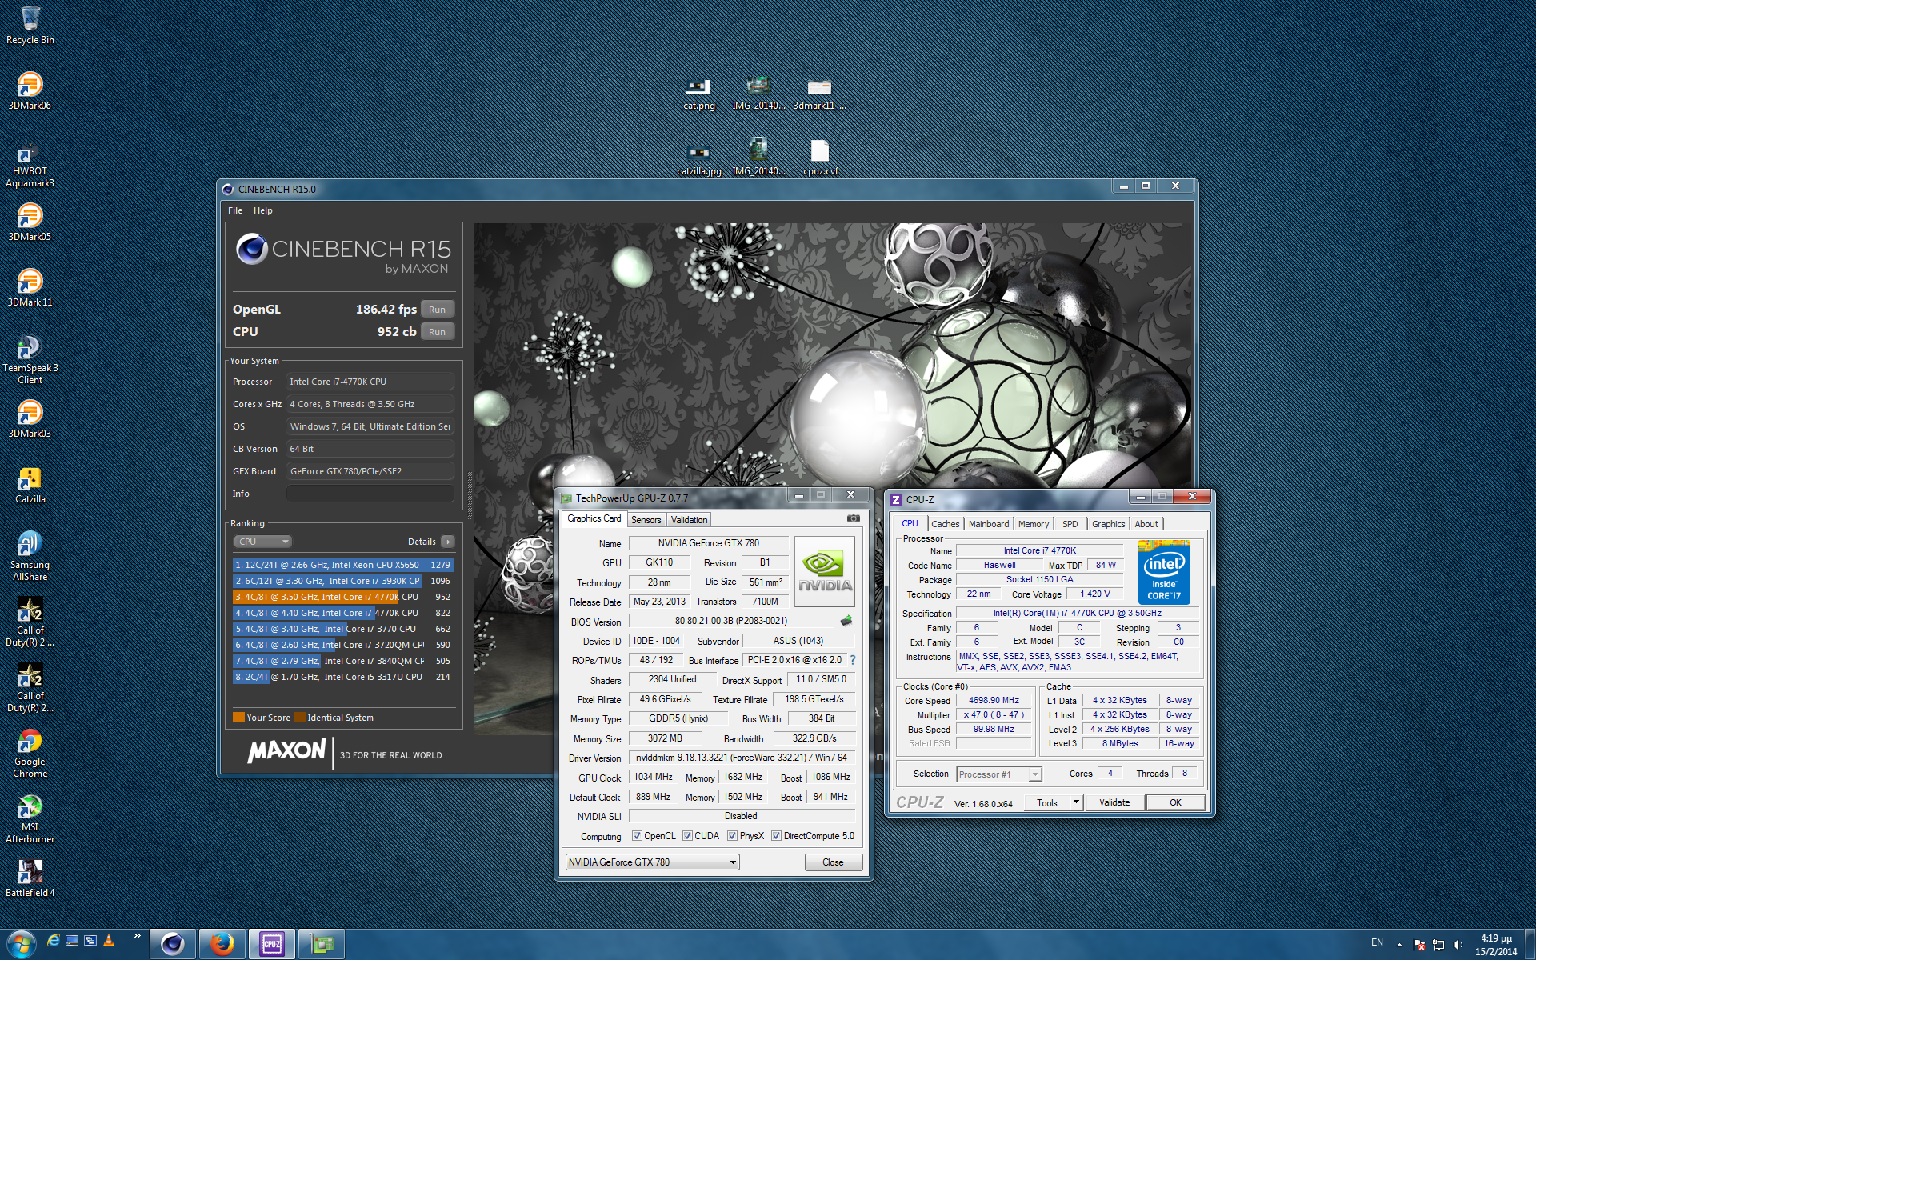Viewport: 1920px width, 1200px height.
Task: Click the brown Identical System legend swatch
Action: point(300,717)
